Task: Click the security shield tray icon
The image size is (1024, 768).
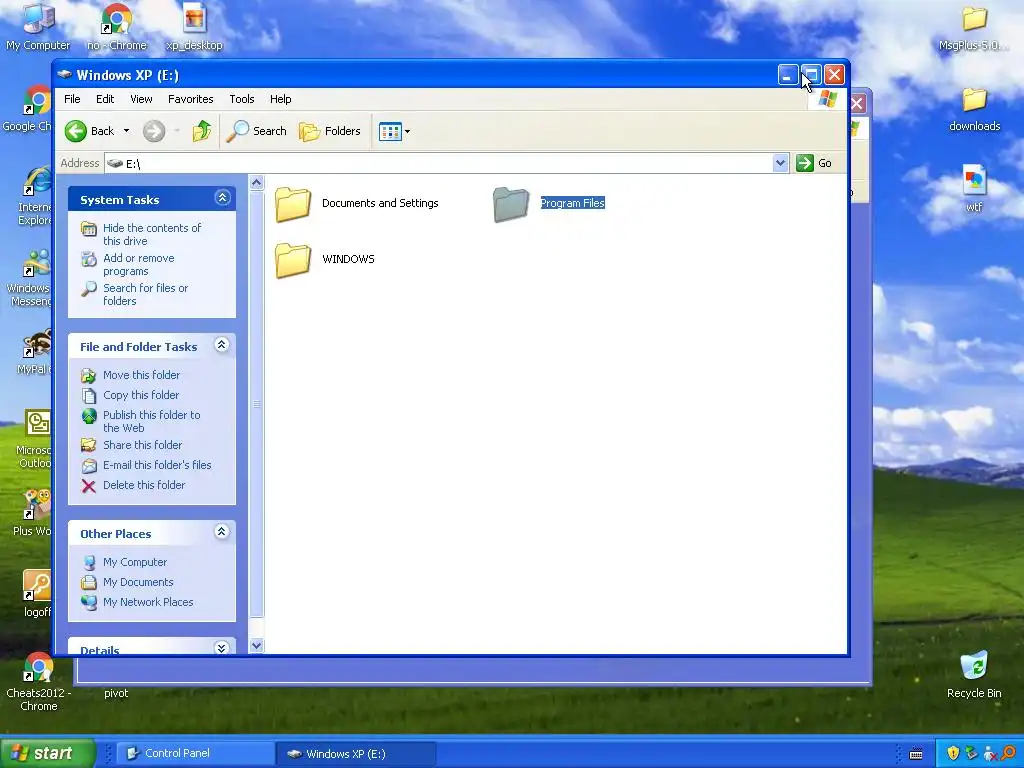Action: [953, 754]
